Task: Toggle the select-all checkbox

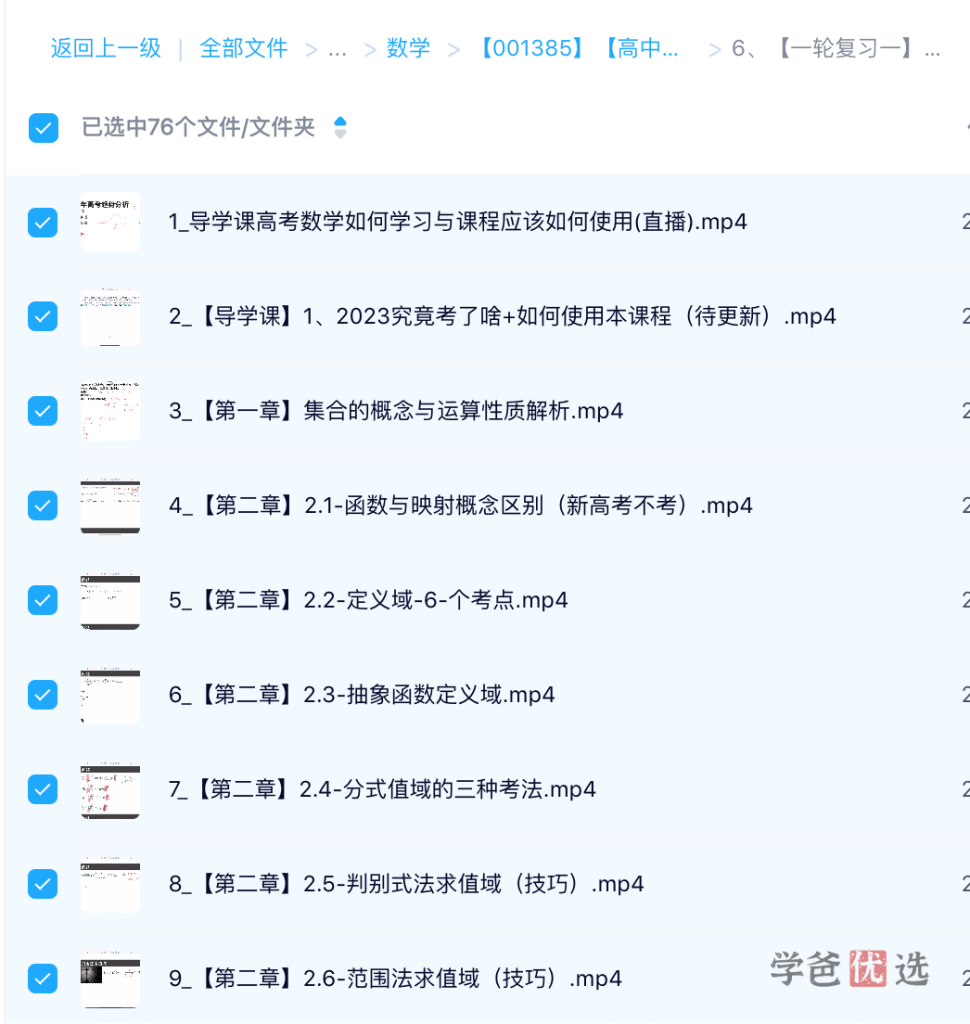Action: [x=43, y=127]
